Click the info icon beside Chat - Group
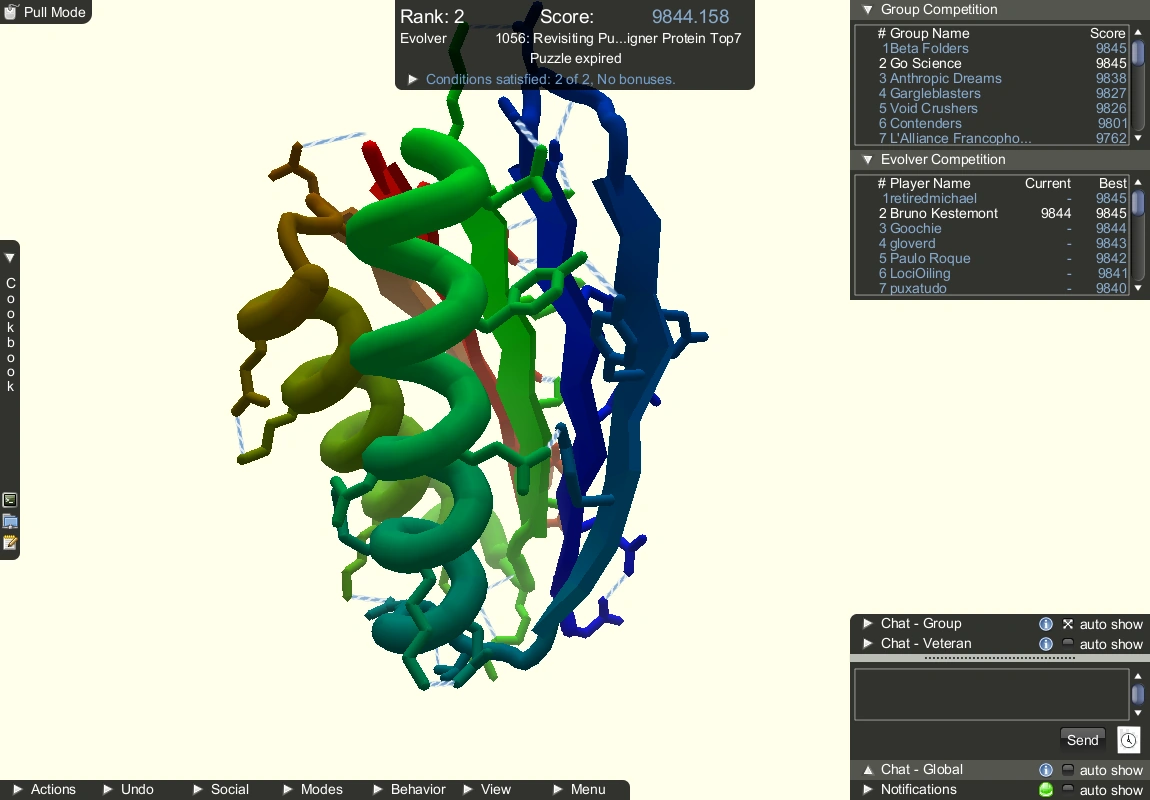 coord(1046,624)
